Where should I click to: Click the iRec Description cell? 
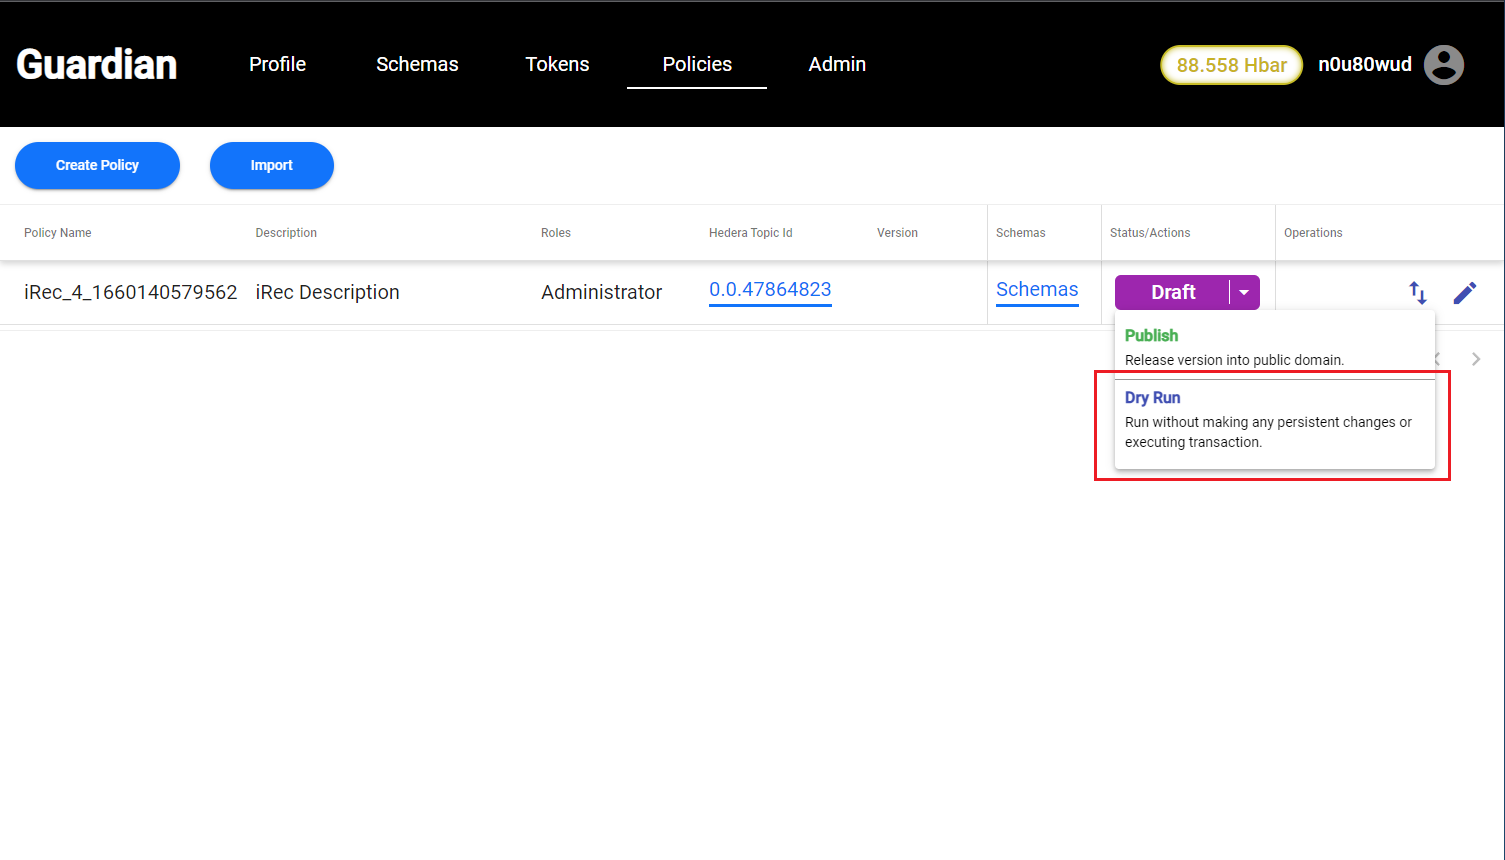pos(327,292)
